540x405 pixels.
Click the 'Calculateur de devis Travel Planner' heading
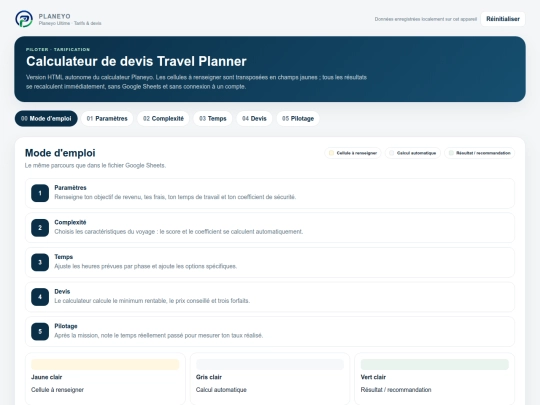tap(136, 61)
